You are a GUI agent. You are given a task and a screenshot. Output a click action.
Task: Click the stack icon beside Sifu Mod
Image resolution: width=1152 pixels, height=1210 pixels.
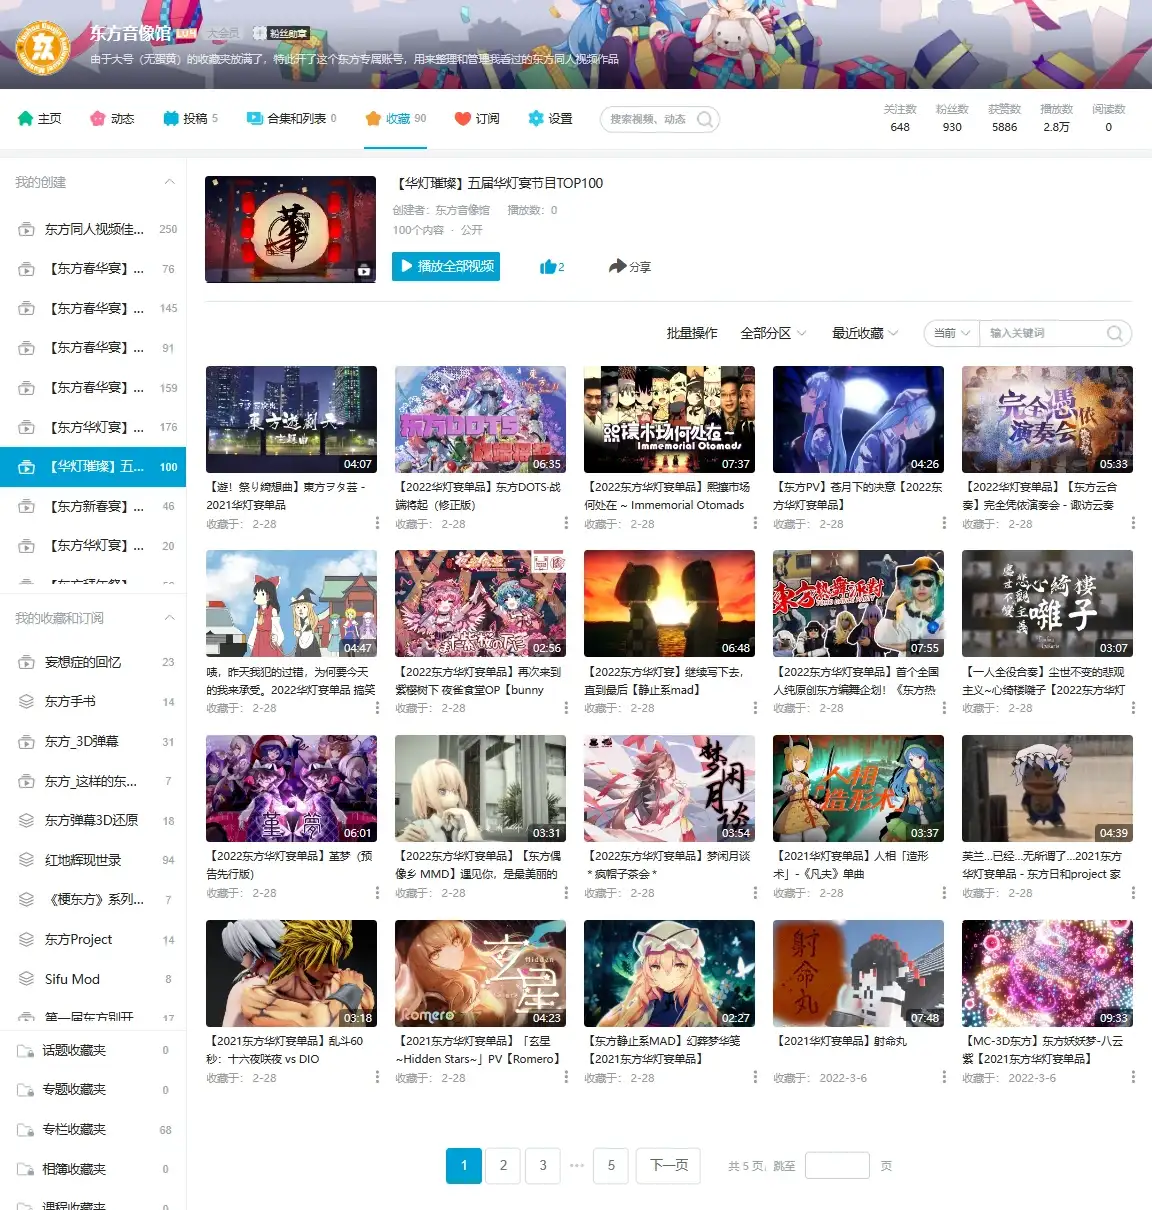pos(26,979)
